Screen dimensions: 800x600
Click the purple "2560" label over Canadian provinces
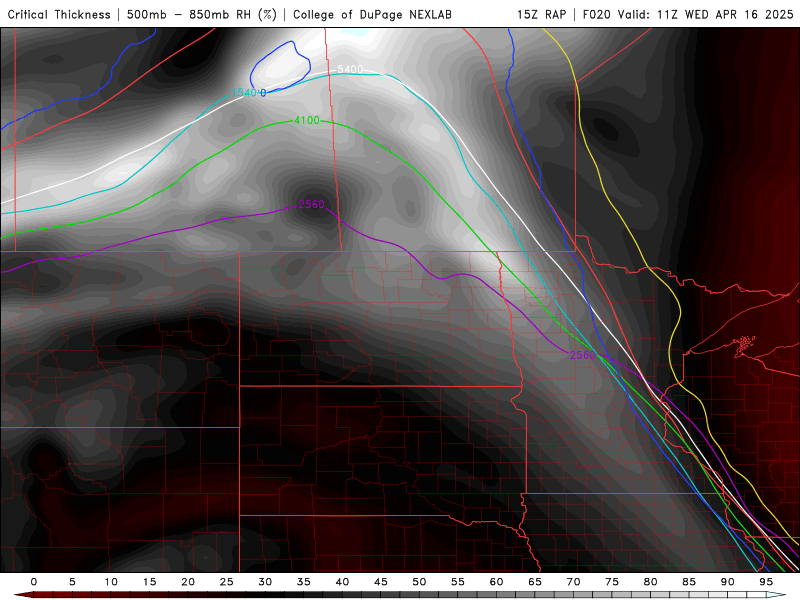tap(312, 205)
